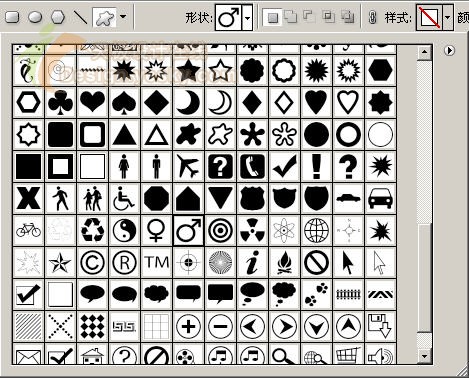Pick the club card suit shape
Image resolution: width=469 pixels, height=378 pixels.
pyautogui.click(x=60, y=102)
